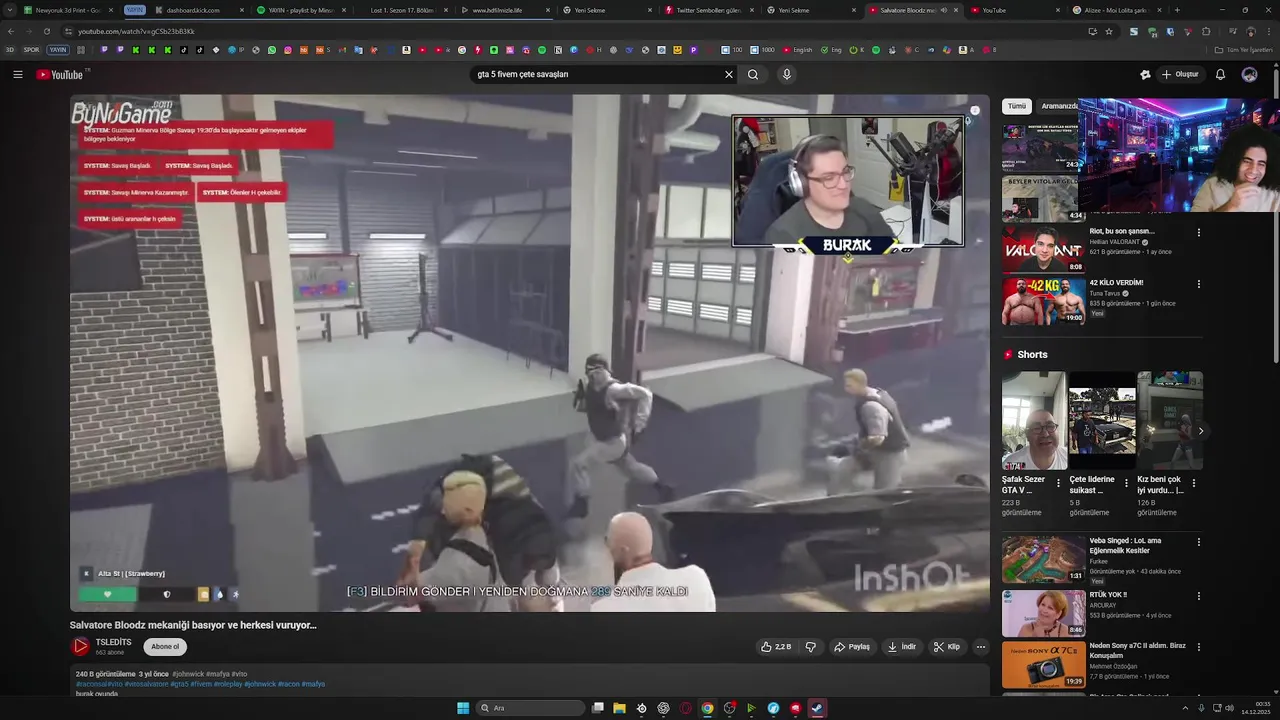The width and height of the screenshot is (1280, 720).
Task: Open the YouTube guide hamburger menu
Action: coord(17,74)
